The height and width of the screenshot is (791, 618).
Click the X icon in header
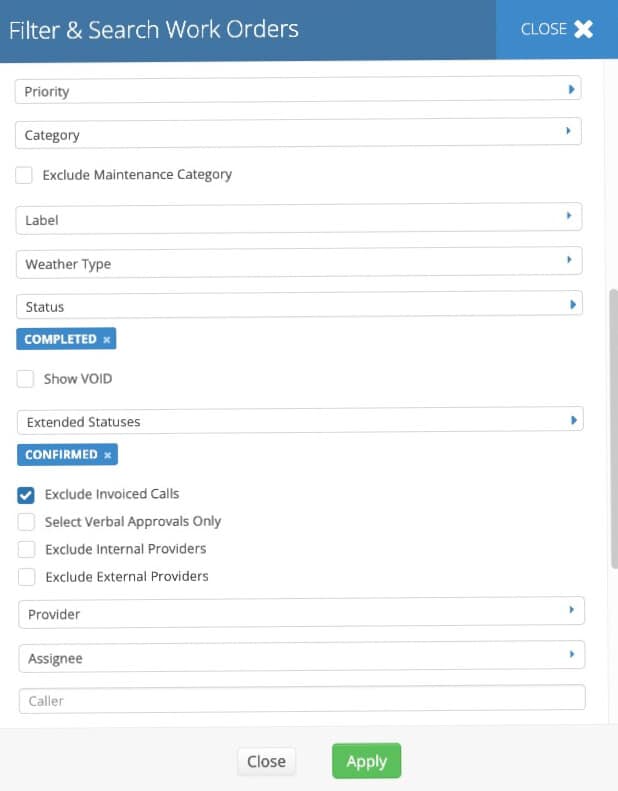tap(583, 30)
